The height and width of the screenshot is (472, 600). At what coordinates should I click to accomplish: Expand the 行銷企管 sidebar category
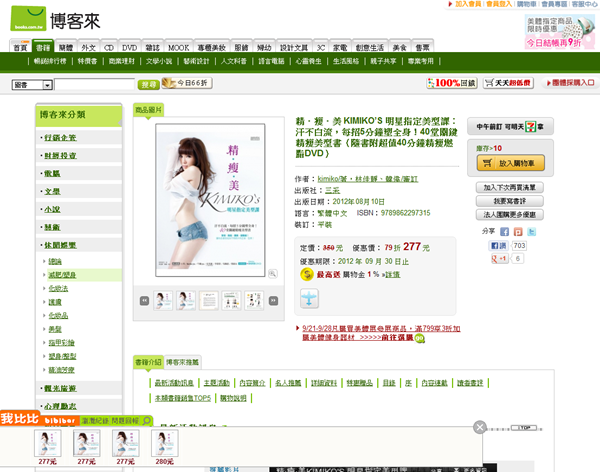pyautogui.click(x=59, y=137)
